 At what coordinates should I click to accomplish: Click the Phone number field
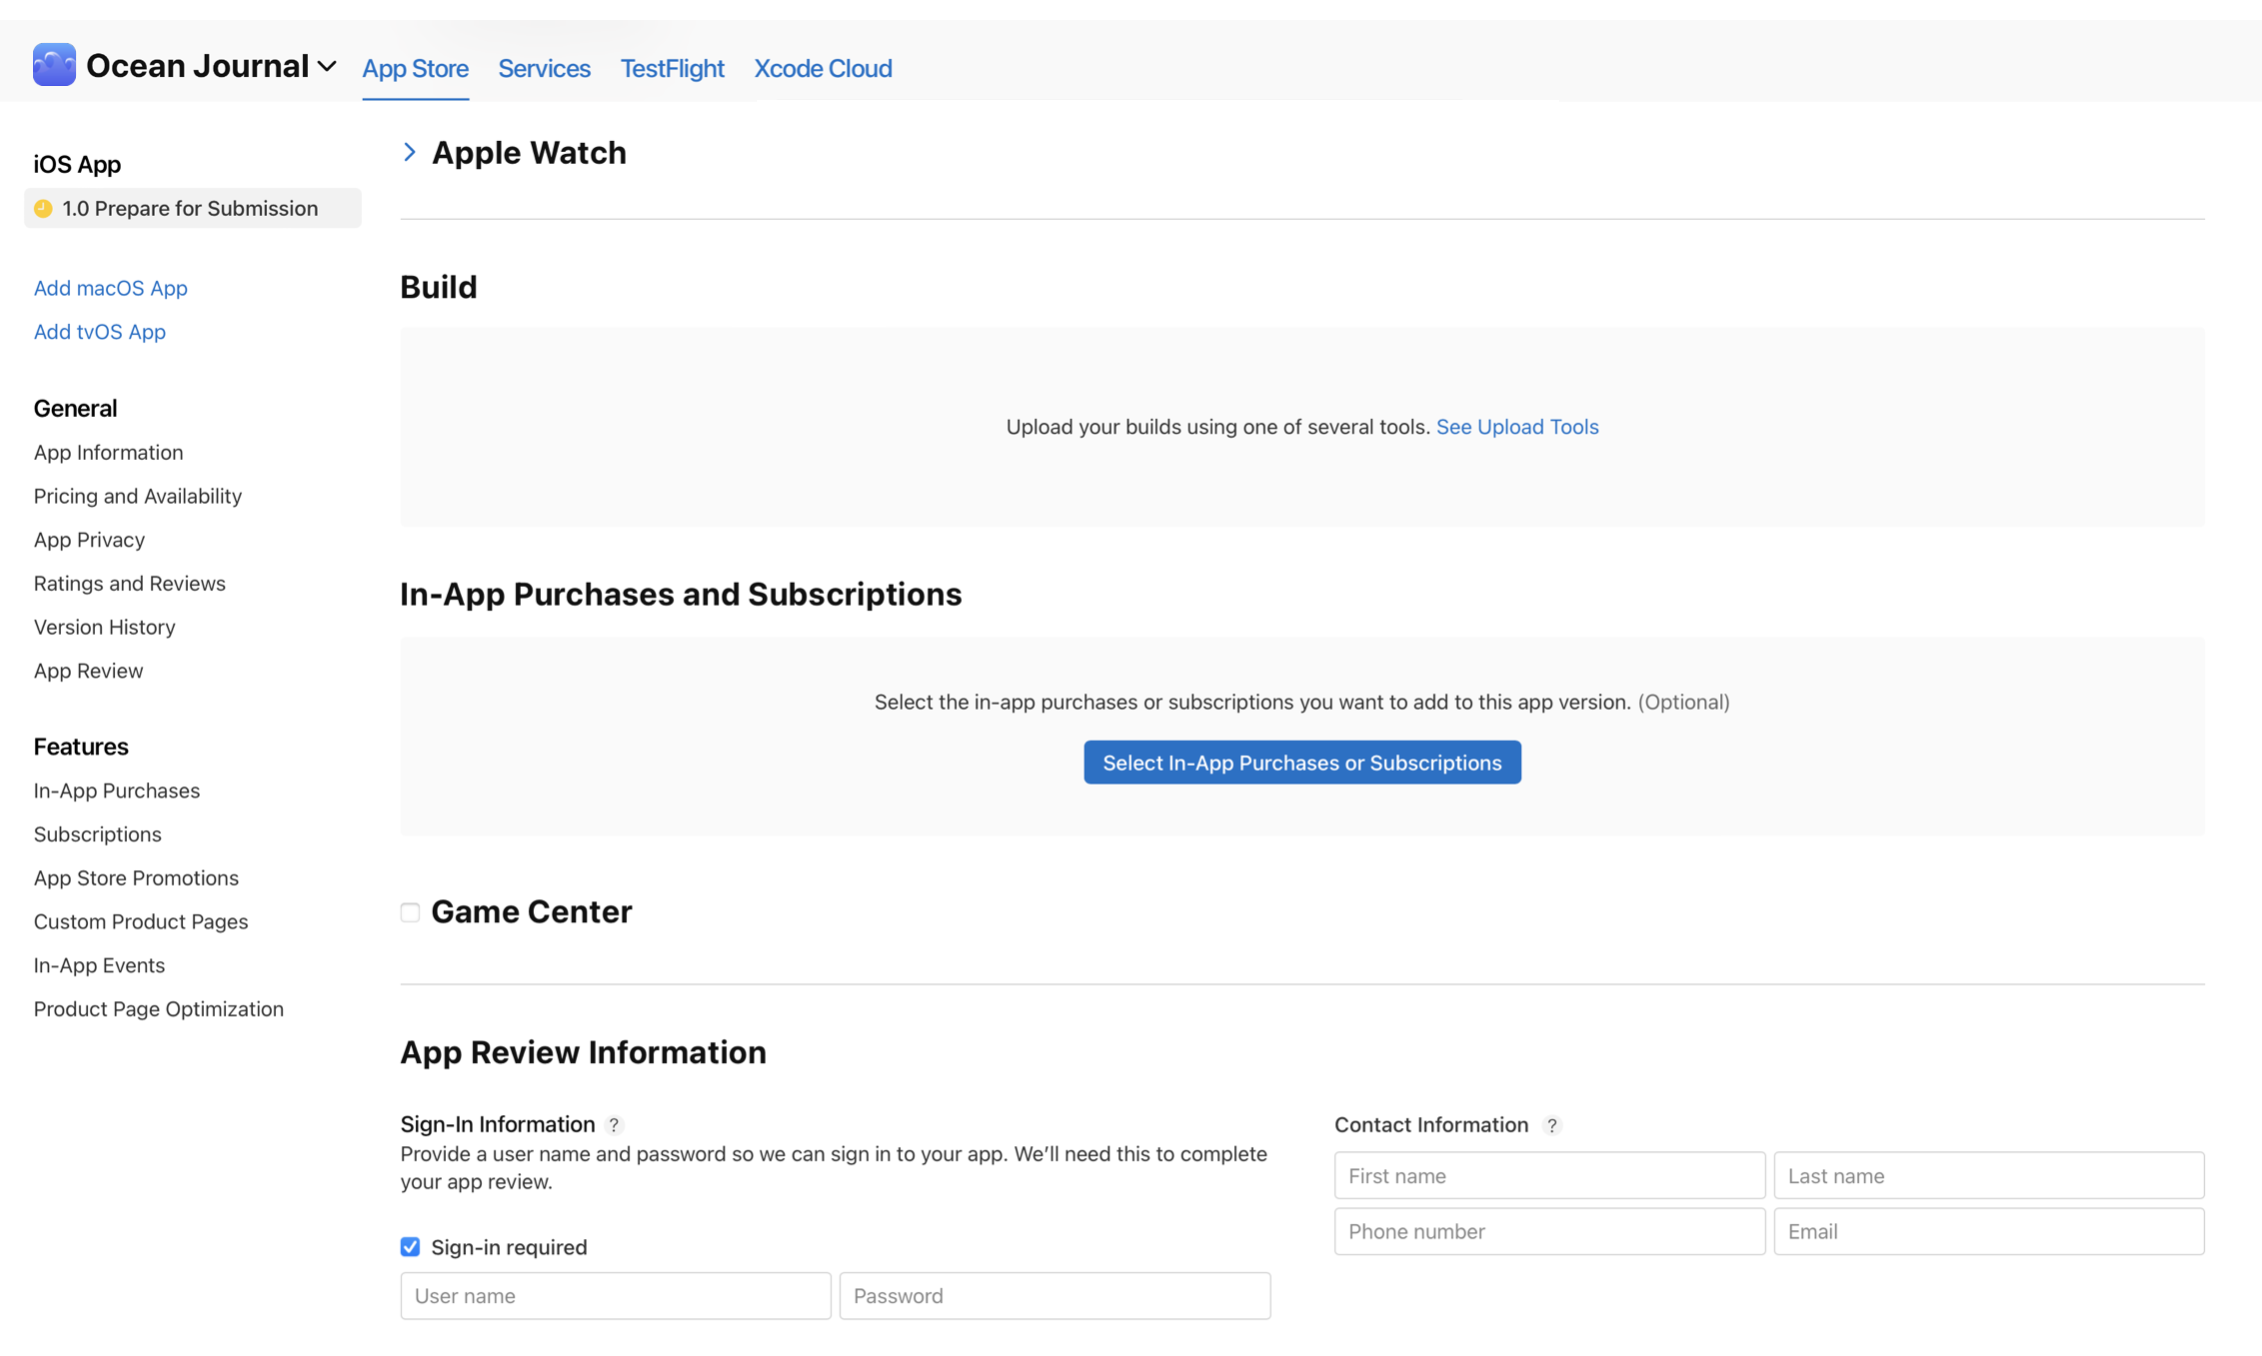coord(1549,1231)
